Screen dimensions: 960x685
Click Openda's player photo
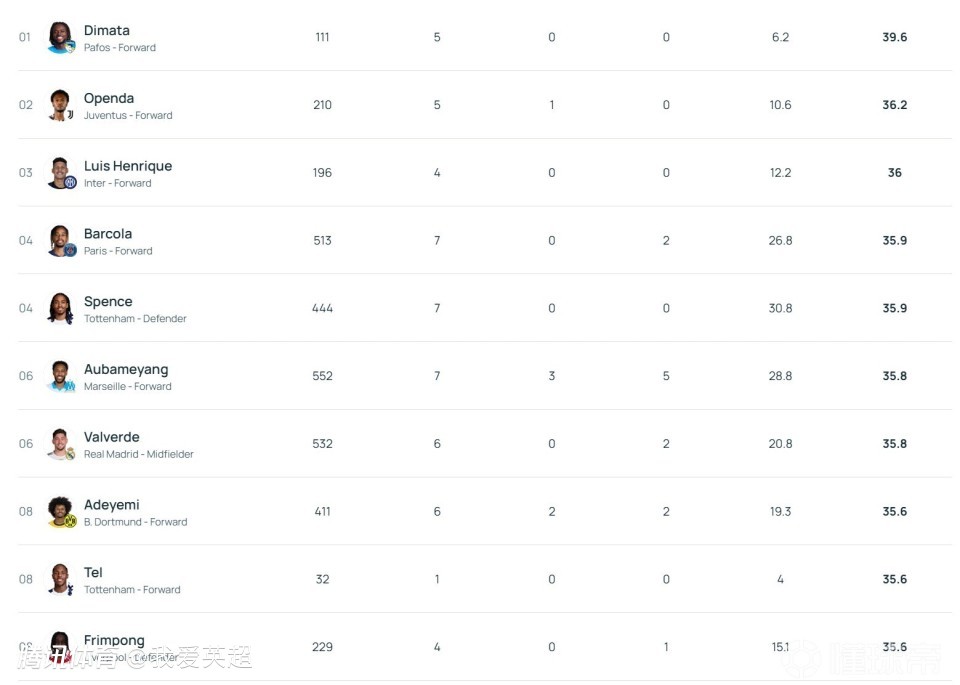coord(61,105)
